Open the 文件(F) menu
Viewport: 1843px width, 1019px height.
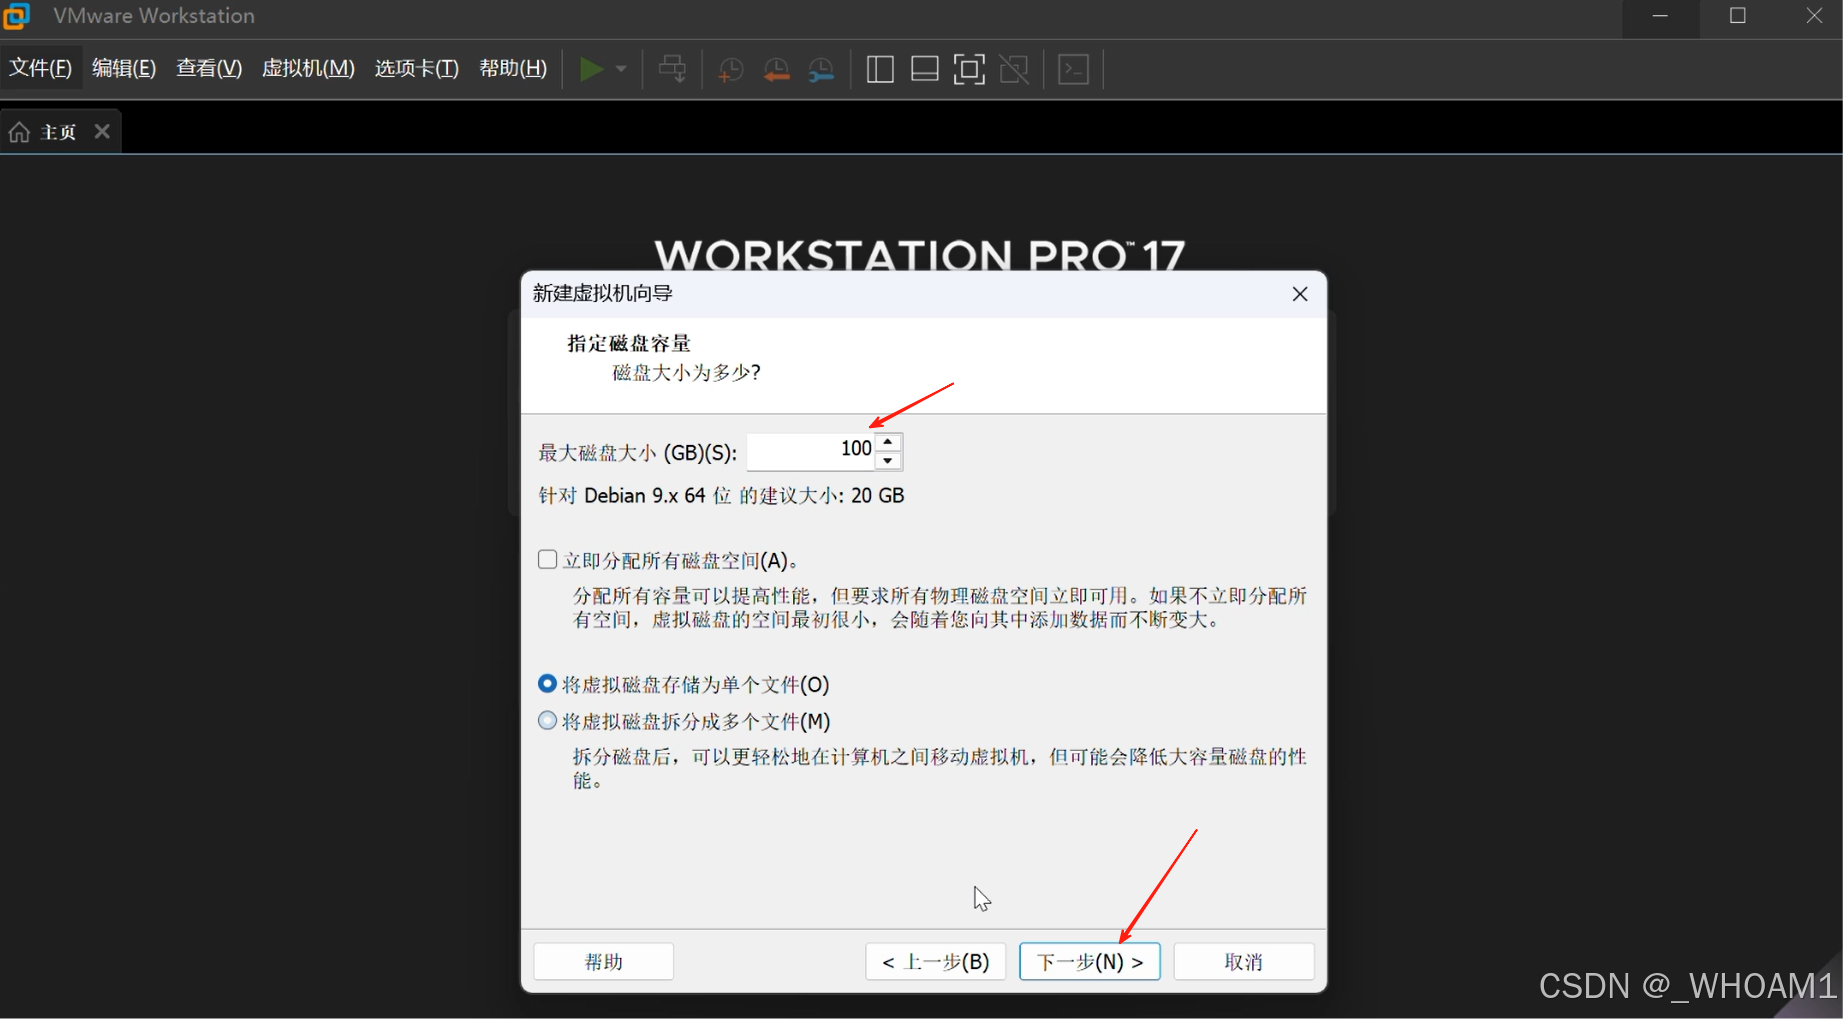[41, 68]
